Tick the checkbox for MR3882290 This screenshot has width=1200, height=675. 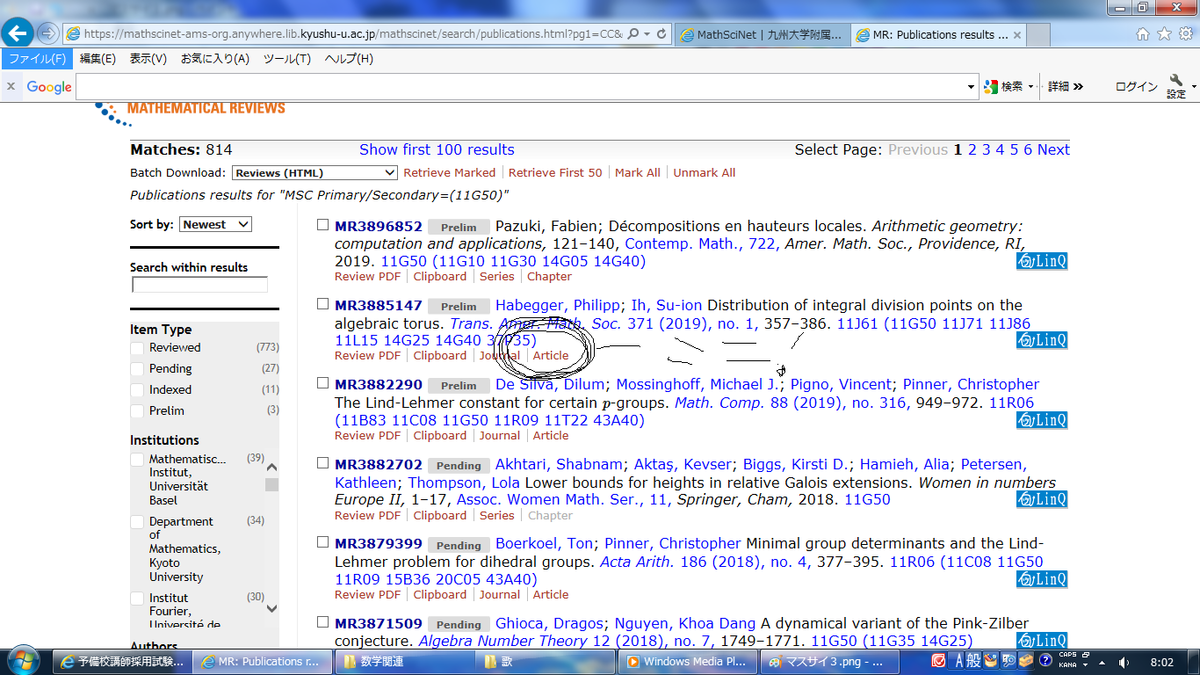[322, 384]
